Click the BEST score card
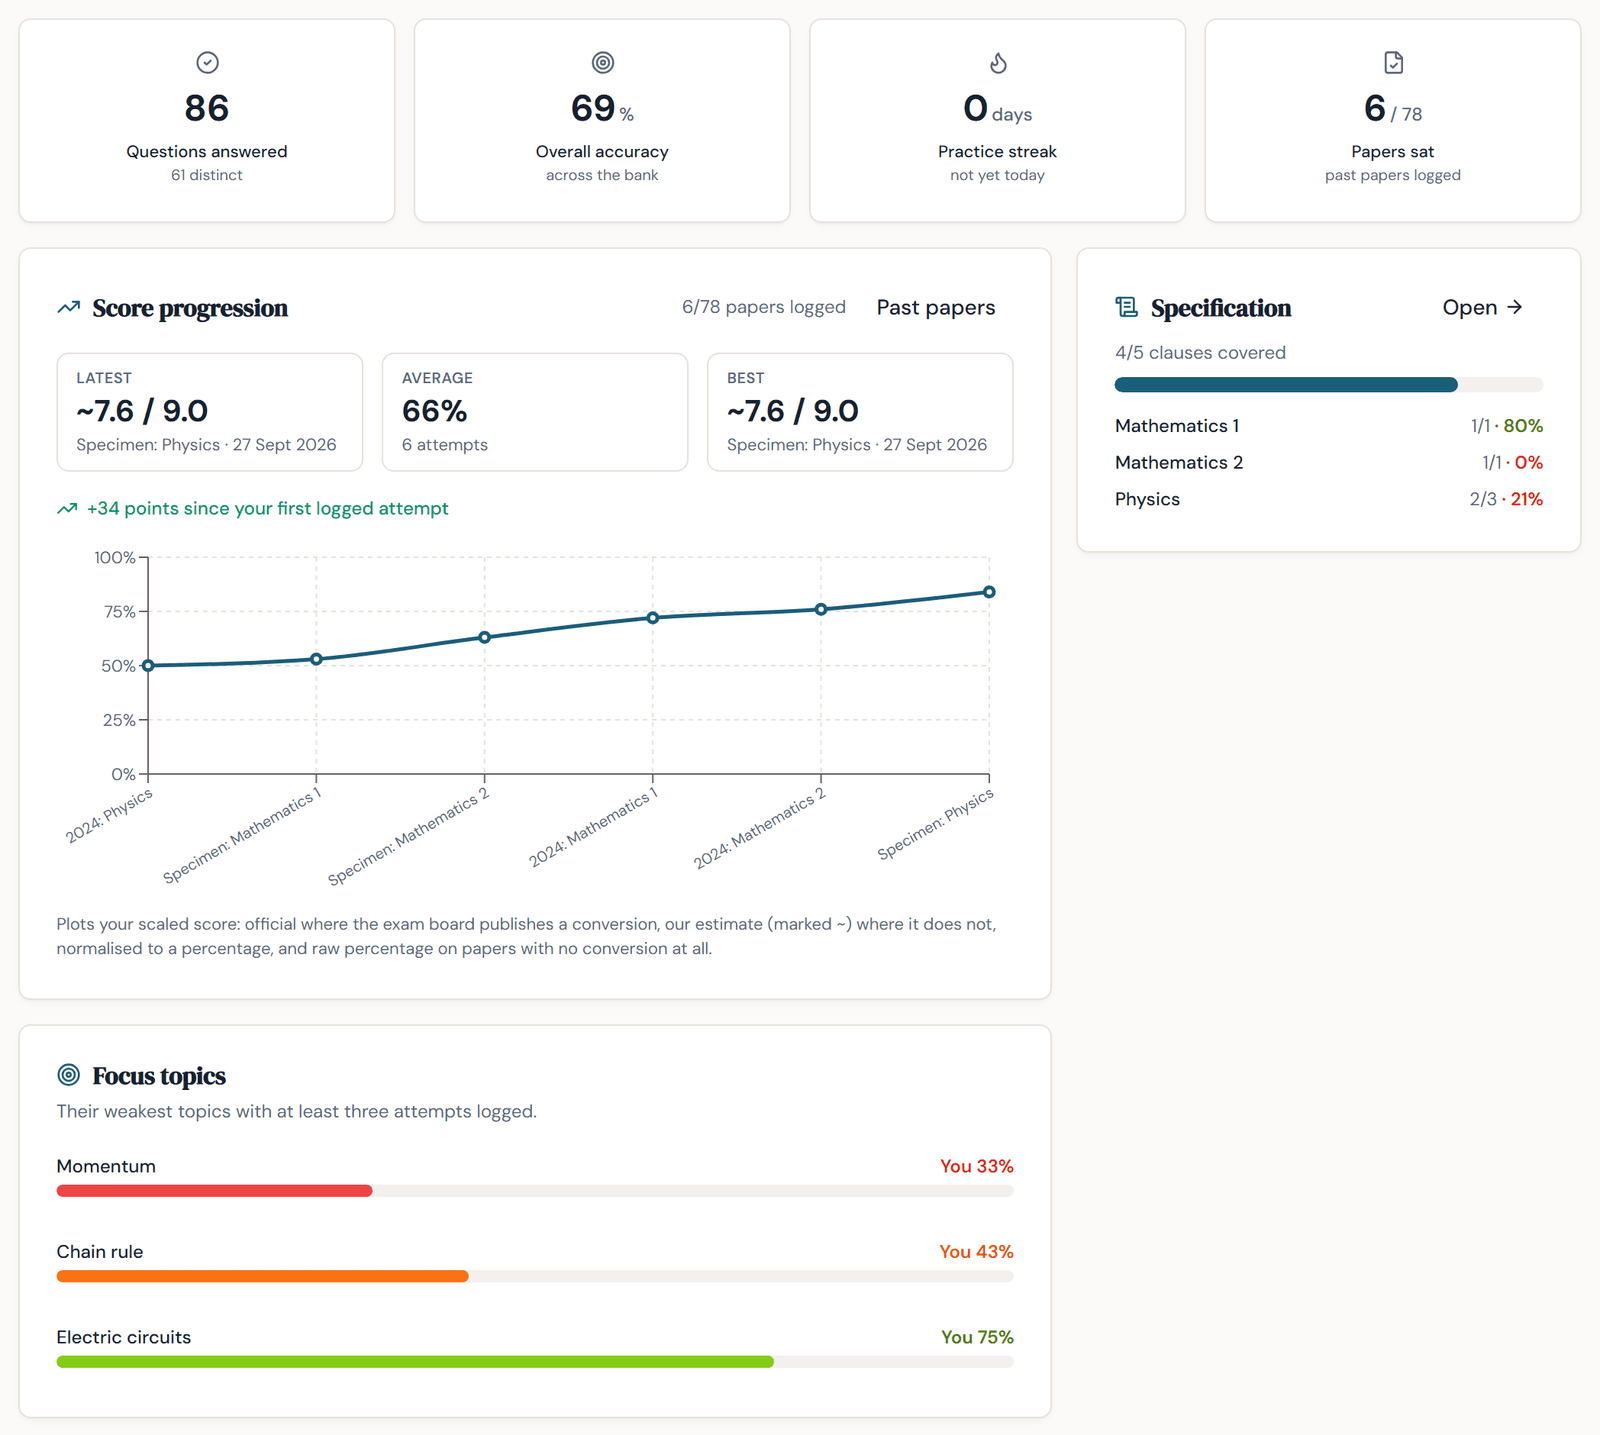This screenshot has height=1435, width=1600. click(860, 412)
